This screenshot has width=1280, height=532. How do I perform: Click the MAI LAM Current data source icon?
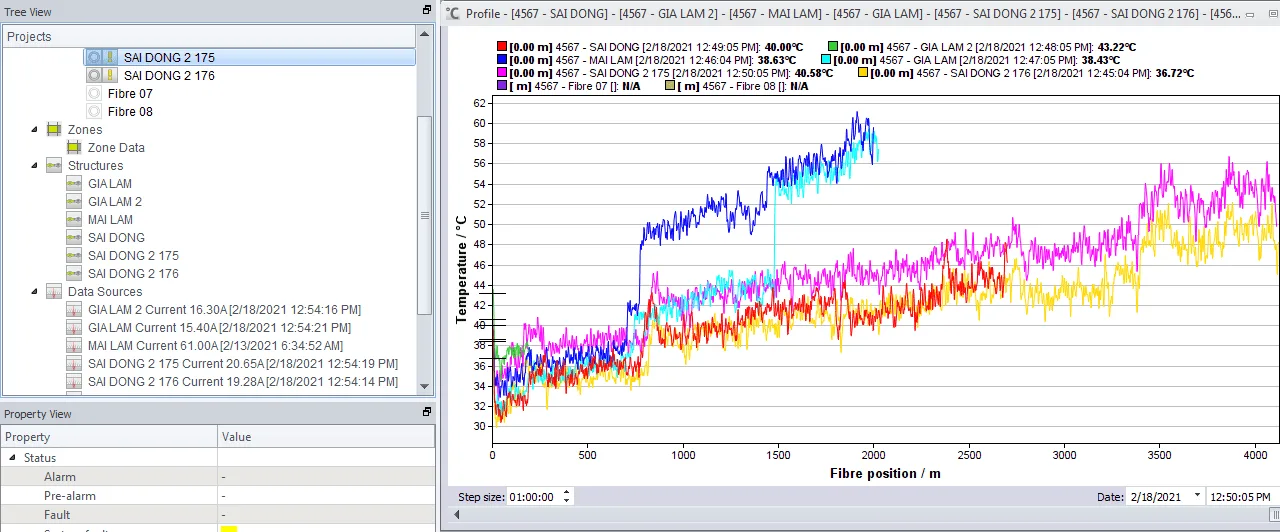pyautogui.click(x=74, y=346)
